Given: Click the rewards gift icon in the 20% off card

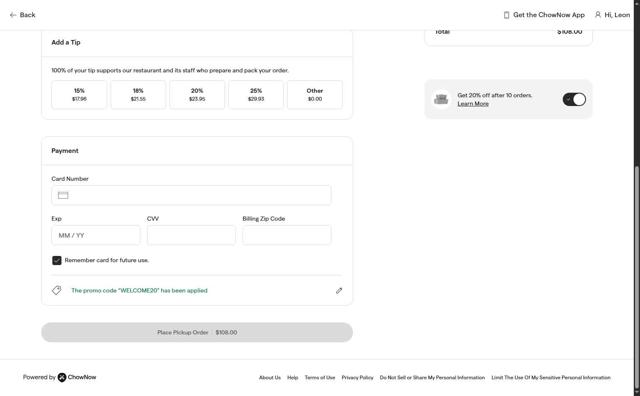Looking at the screenshot, I should (441, 99).
